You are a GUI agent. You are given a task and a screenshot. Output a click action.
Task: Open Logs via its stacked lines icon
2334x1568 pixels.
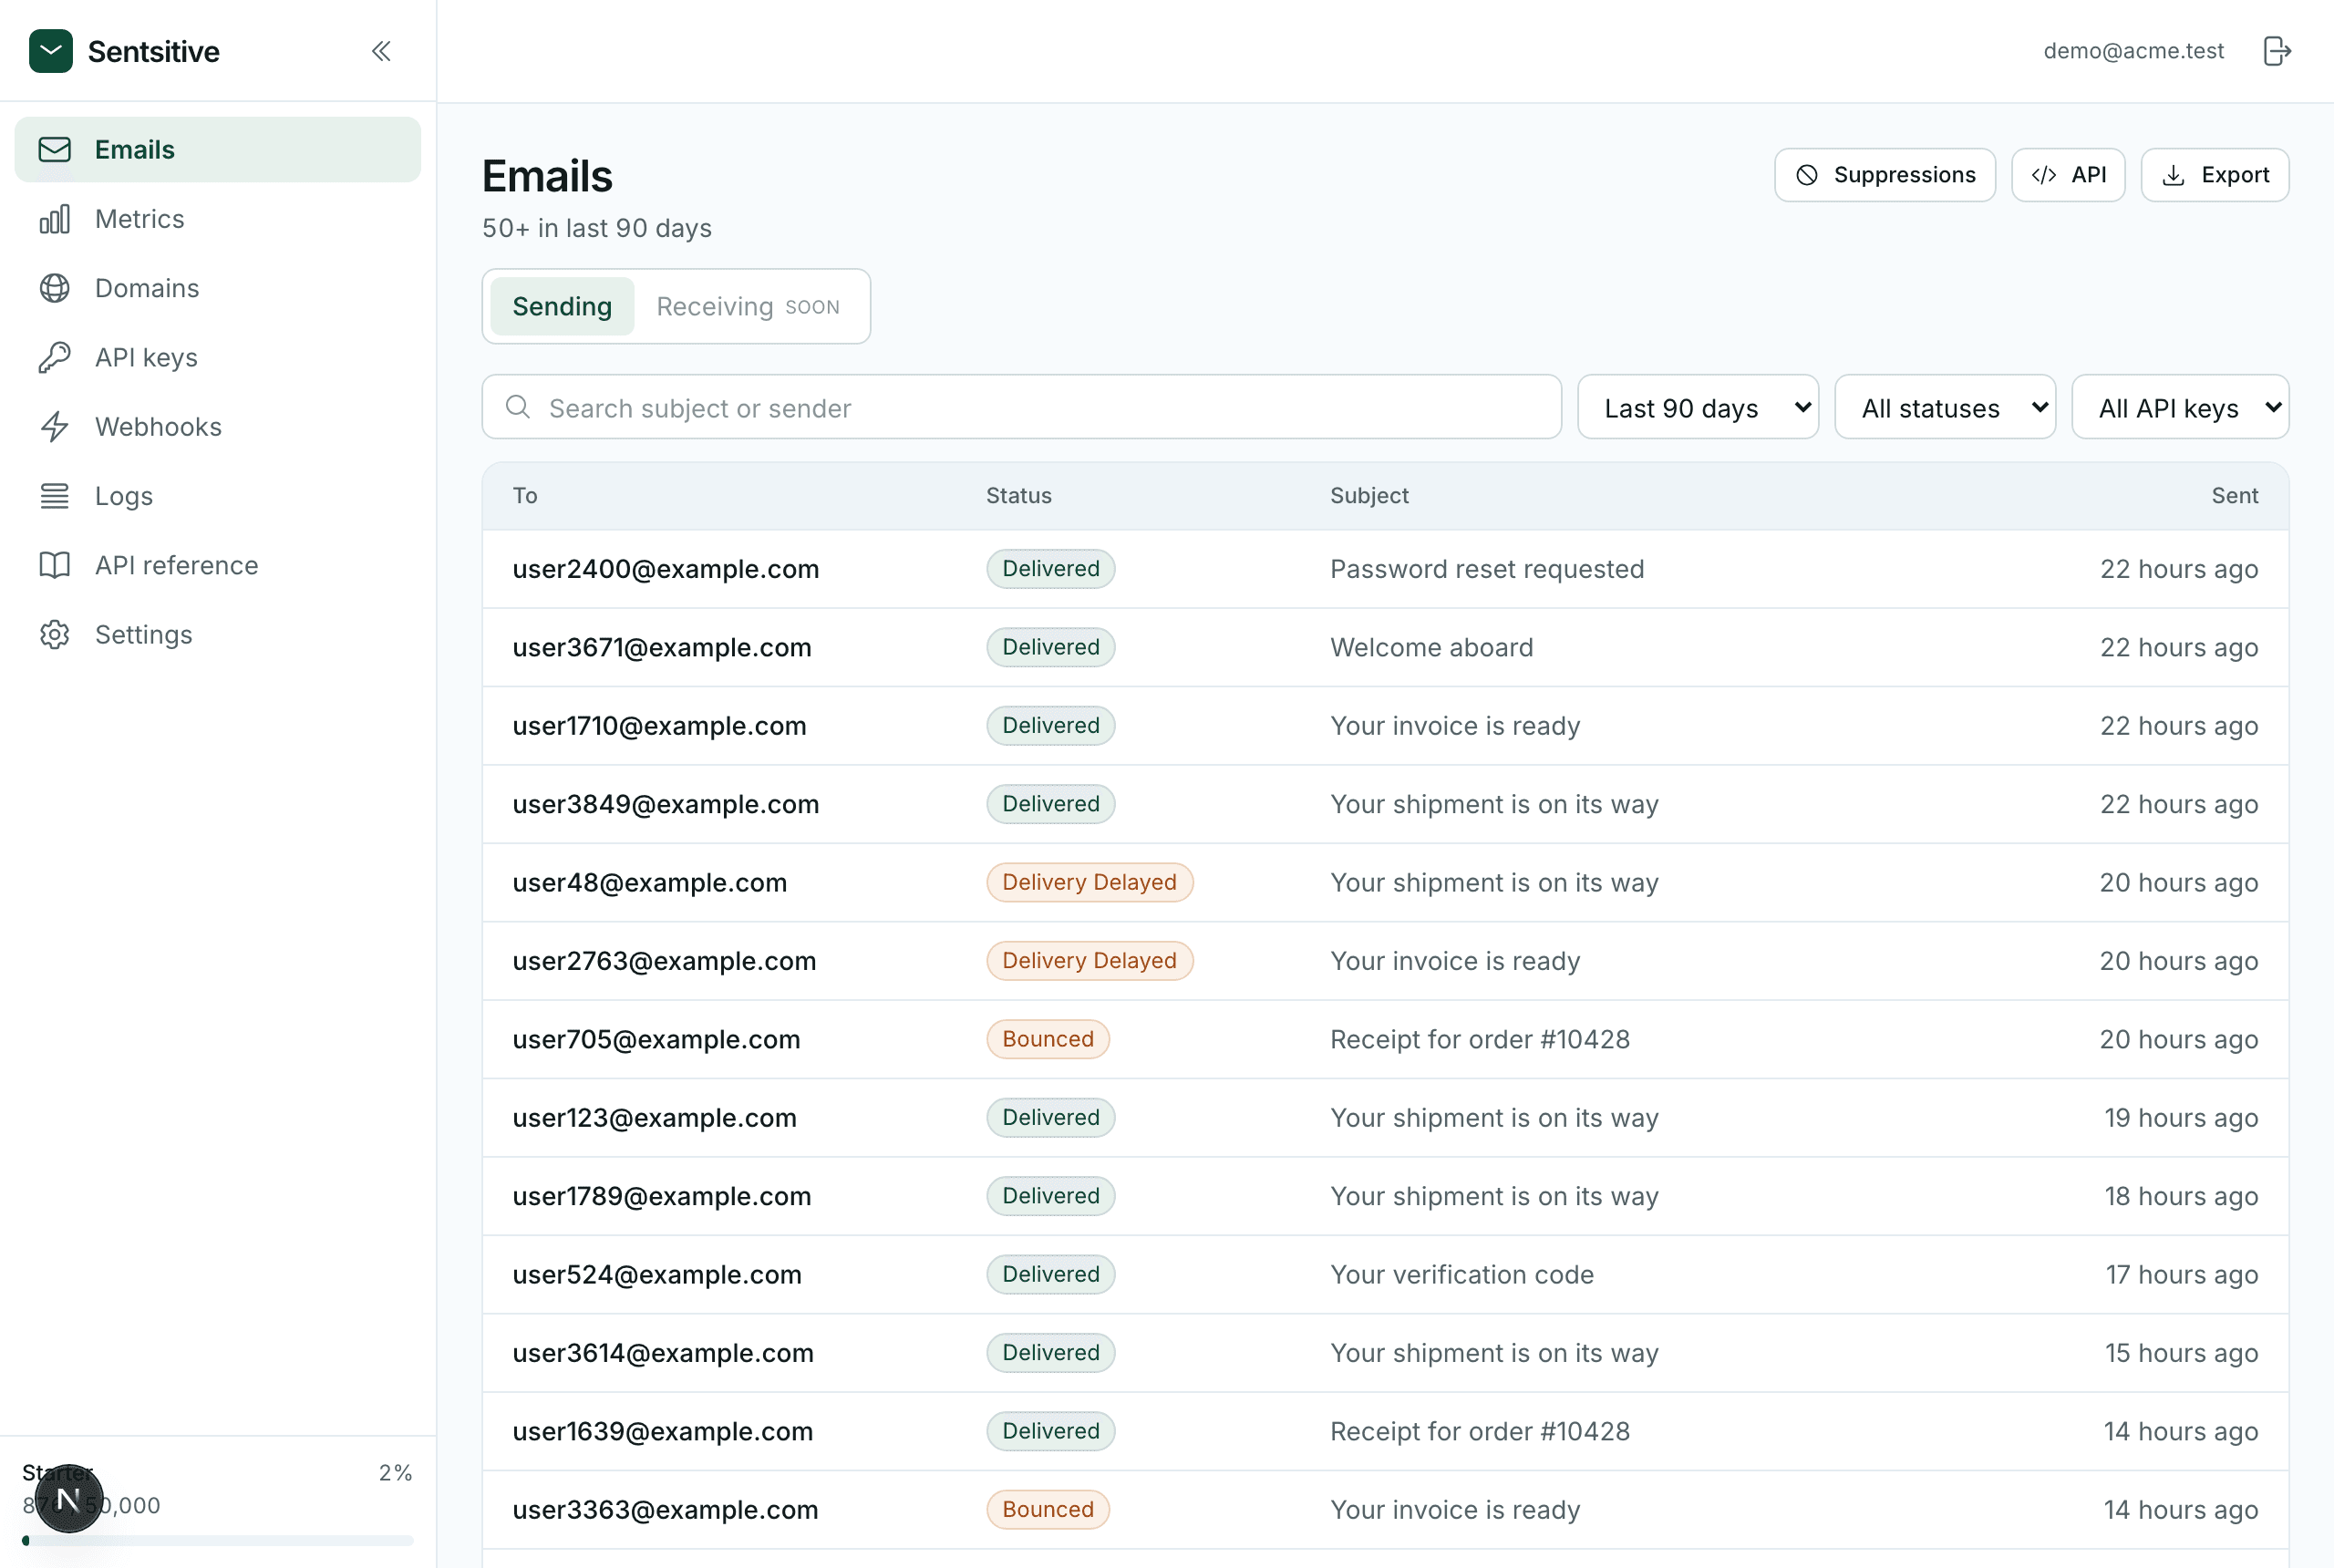point(55,496)
